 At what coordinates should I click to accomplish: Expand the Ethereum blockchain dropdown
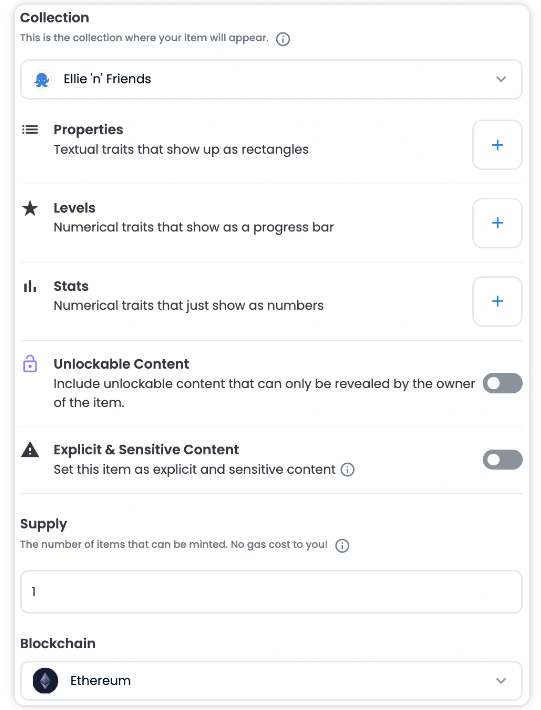(x=271, y=681)
